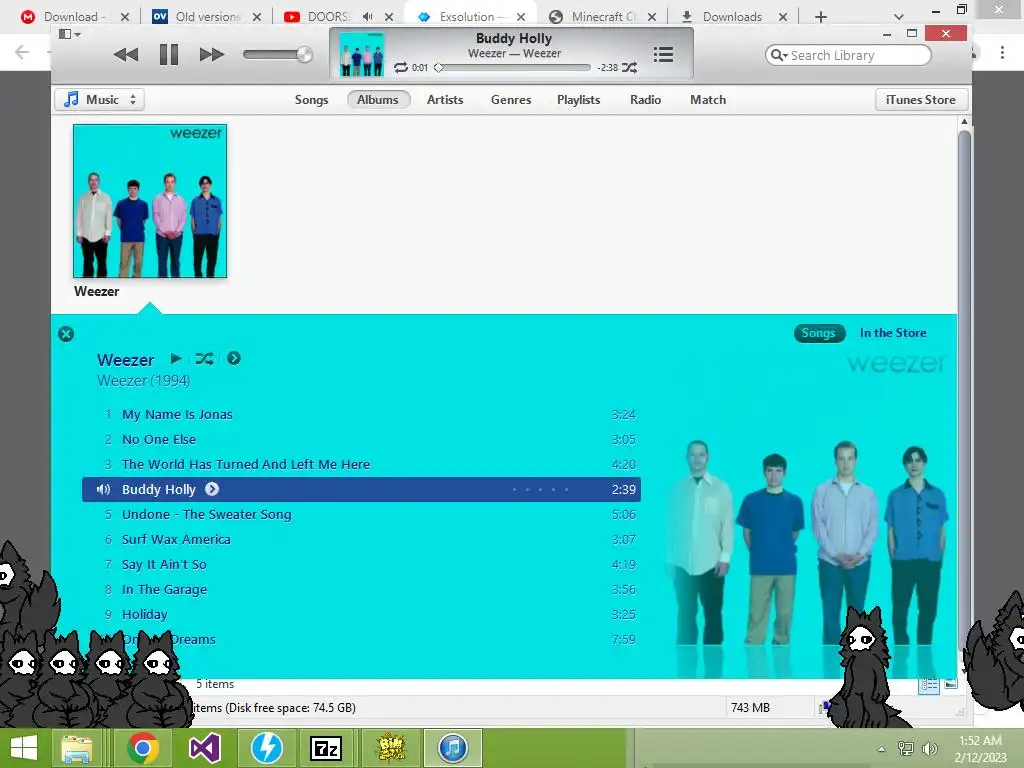Click the speaker icon on the Buddy Holly row
Viewport: 1024px width, 768px height.
(x=103, y=489)
